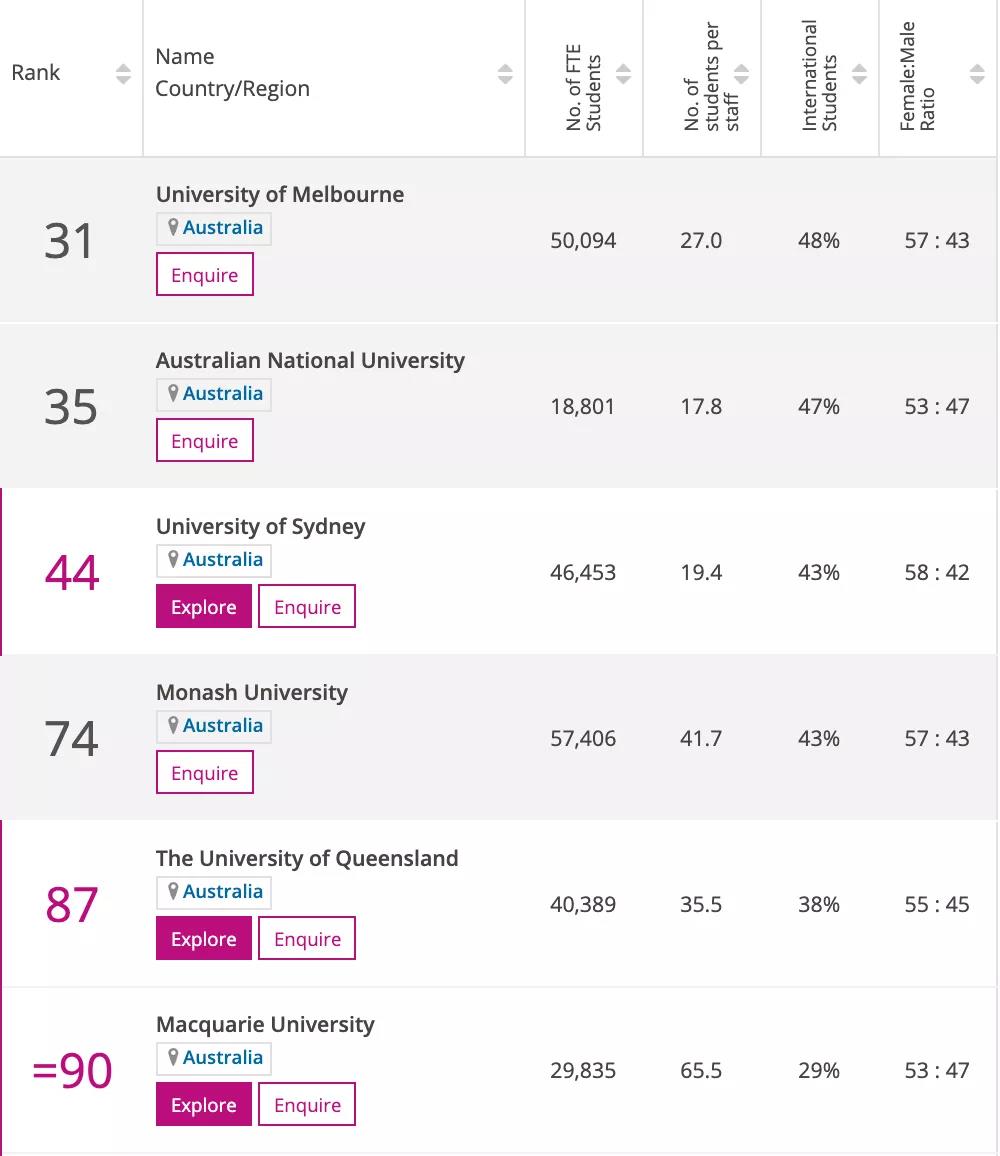Sort by International Students arrows
This screenshot has width=1000, height=1156.
(x=859, y=74)
